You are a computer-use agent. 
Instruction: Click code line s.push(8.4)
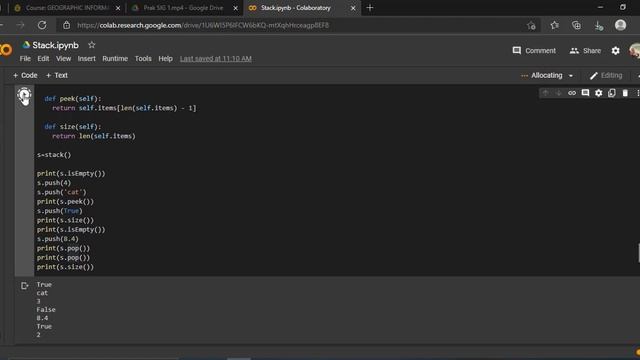click(58, 239)
